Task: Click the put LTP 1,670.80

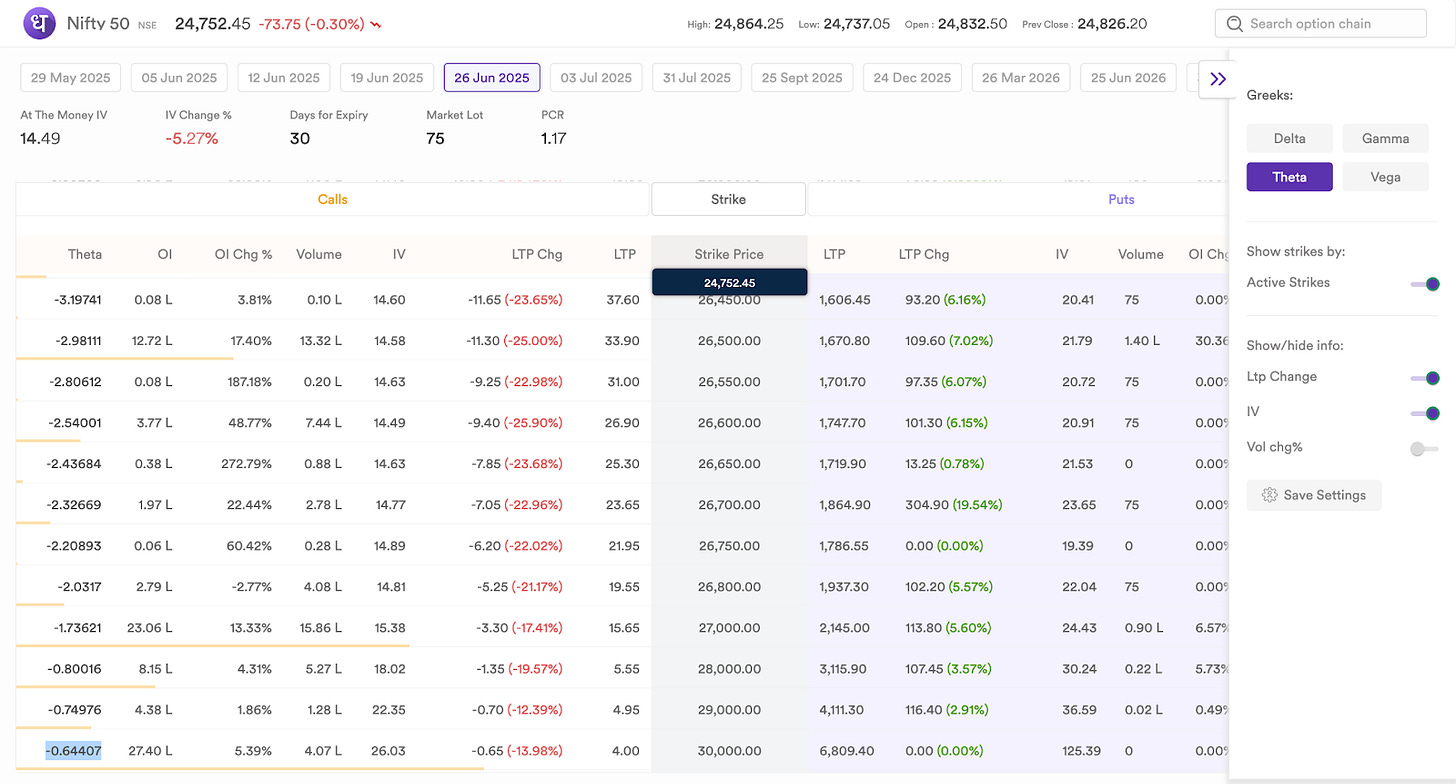Action: 844,341
